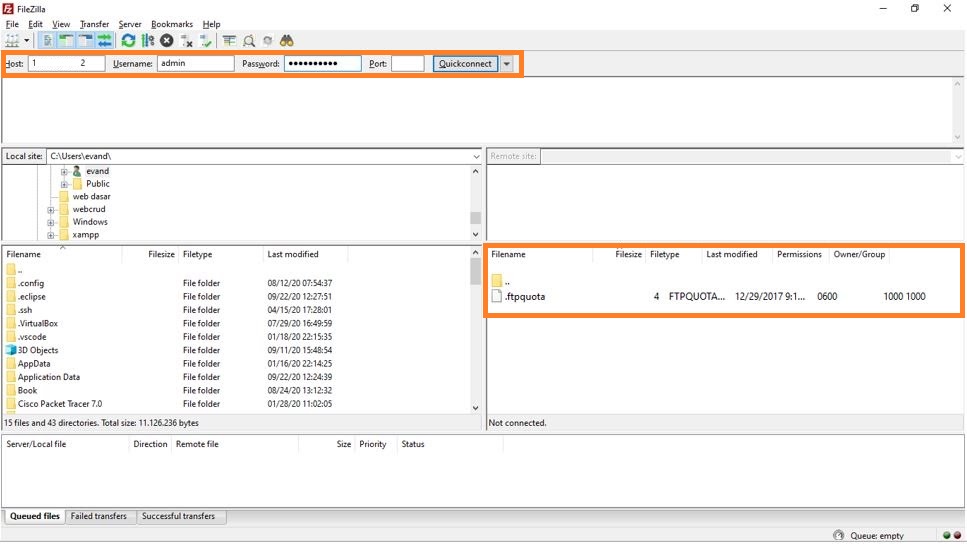967x546 pixels.
Task: Click the Quickconnect button
Action: [x=465, y=64]
